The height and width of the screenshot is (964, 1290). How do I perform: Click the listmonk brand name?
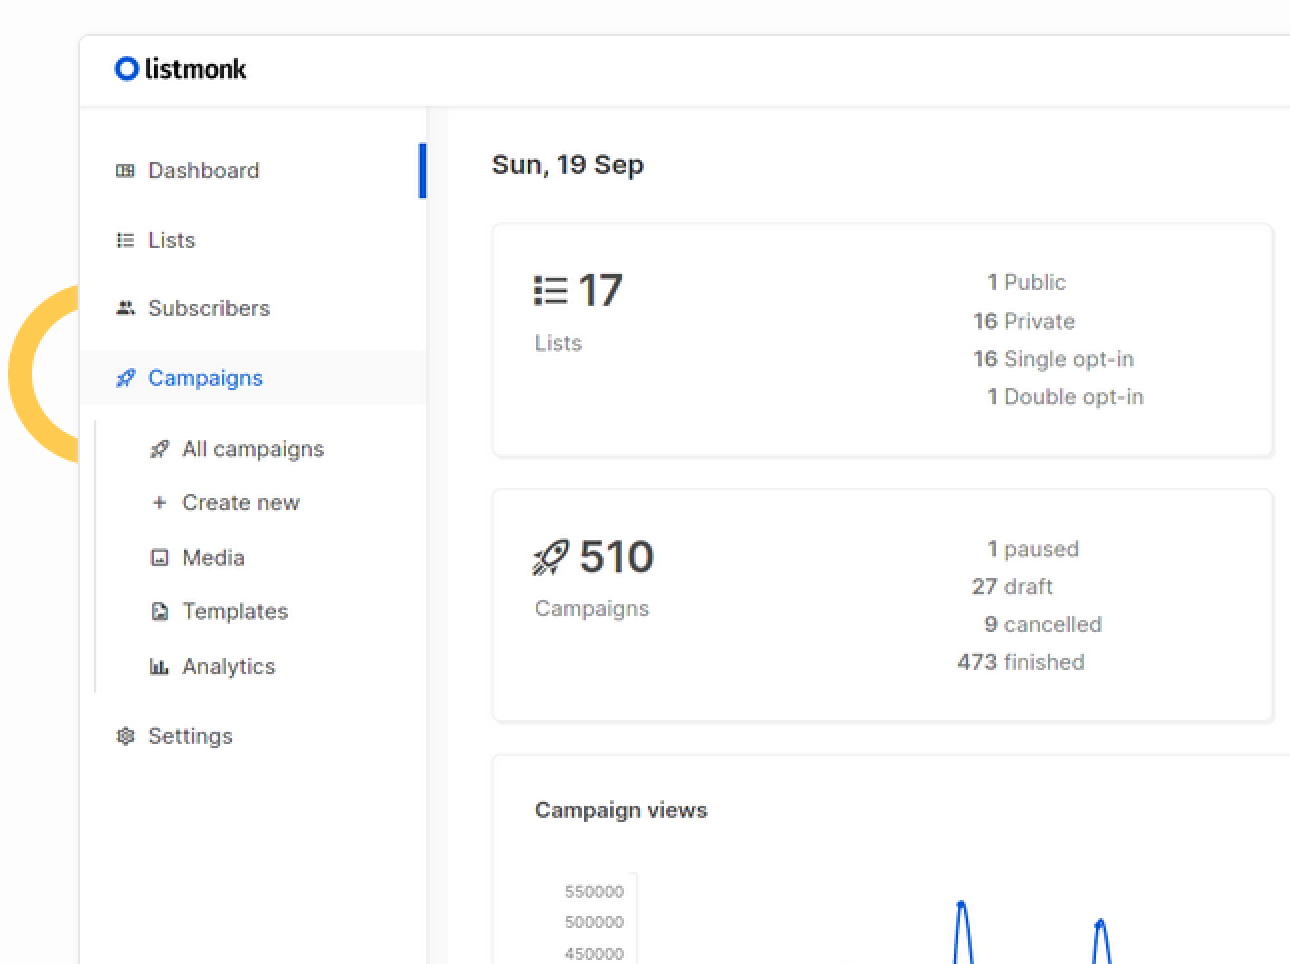point(196,68)
